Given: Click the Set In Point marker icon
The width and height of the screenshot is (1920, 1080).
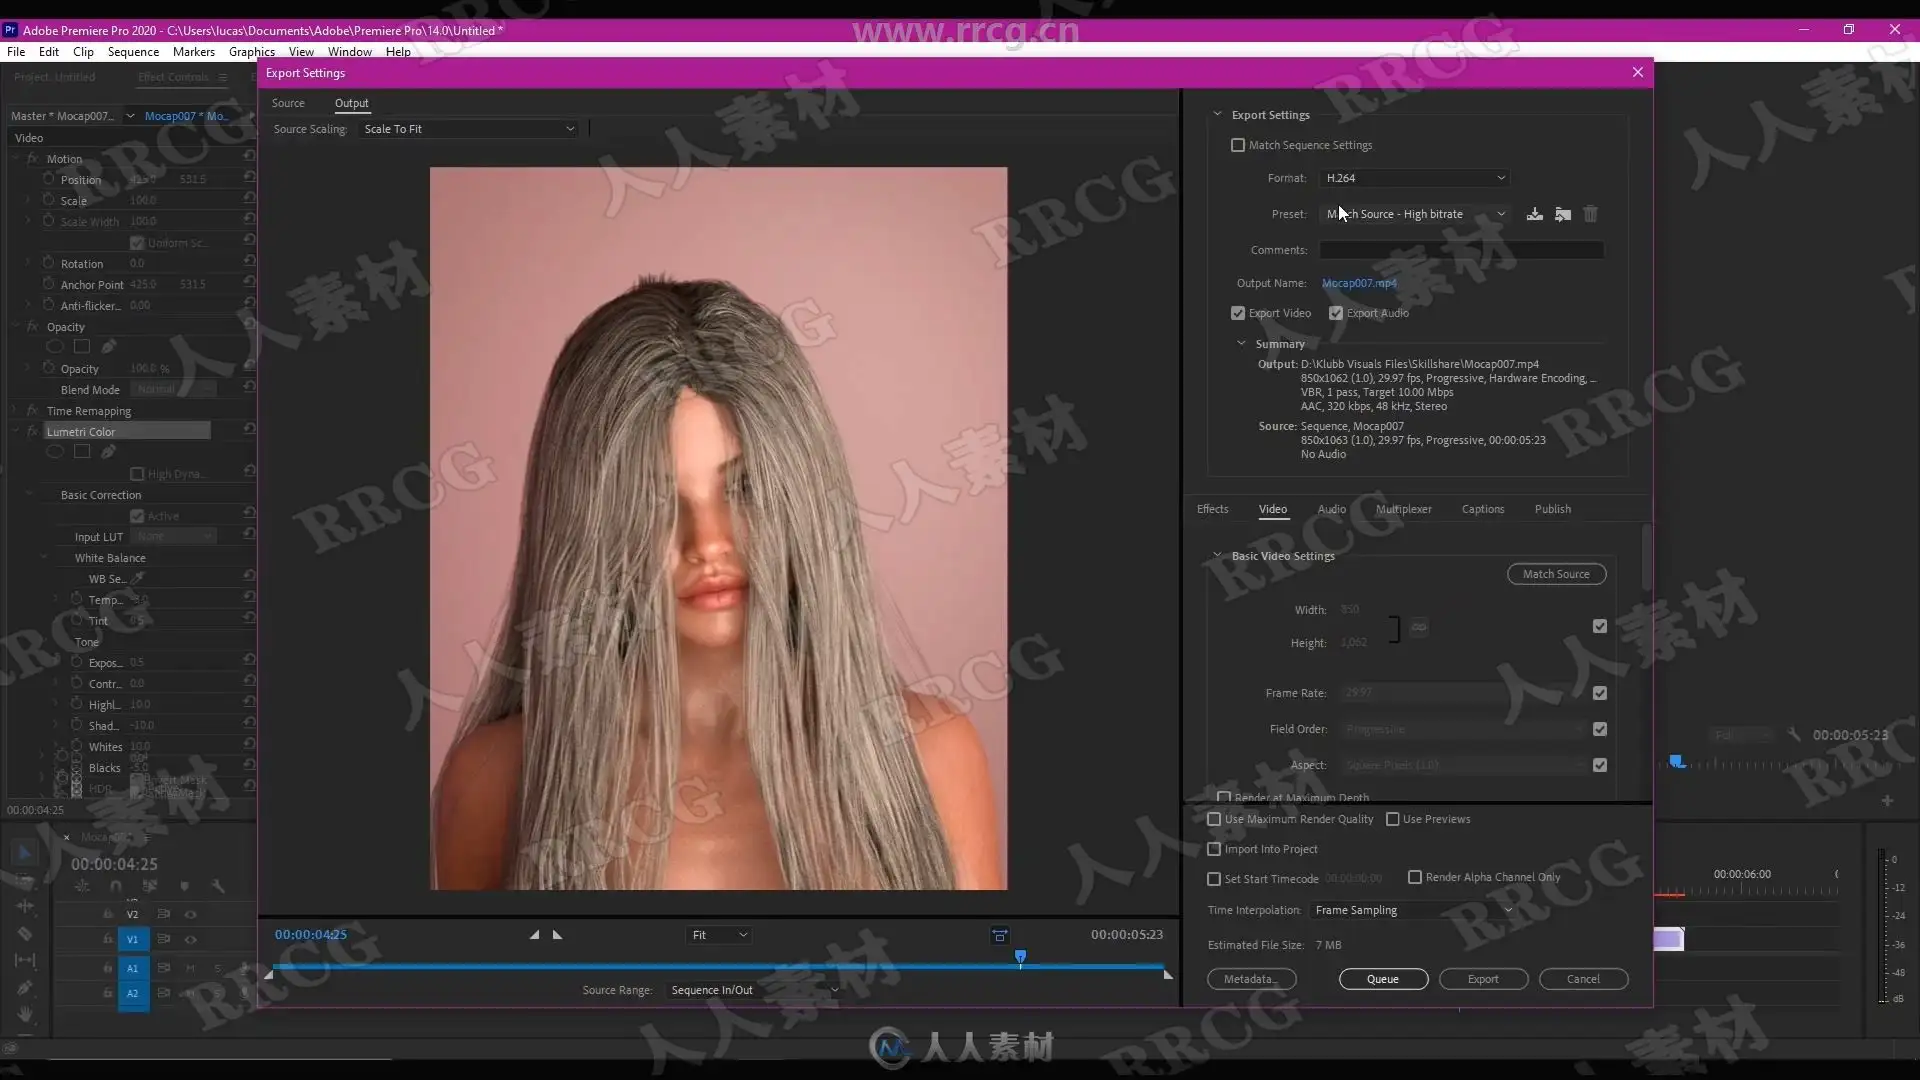Looking at the screenshot, I should (534, 935).
